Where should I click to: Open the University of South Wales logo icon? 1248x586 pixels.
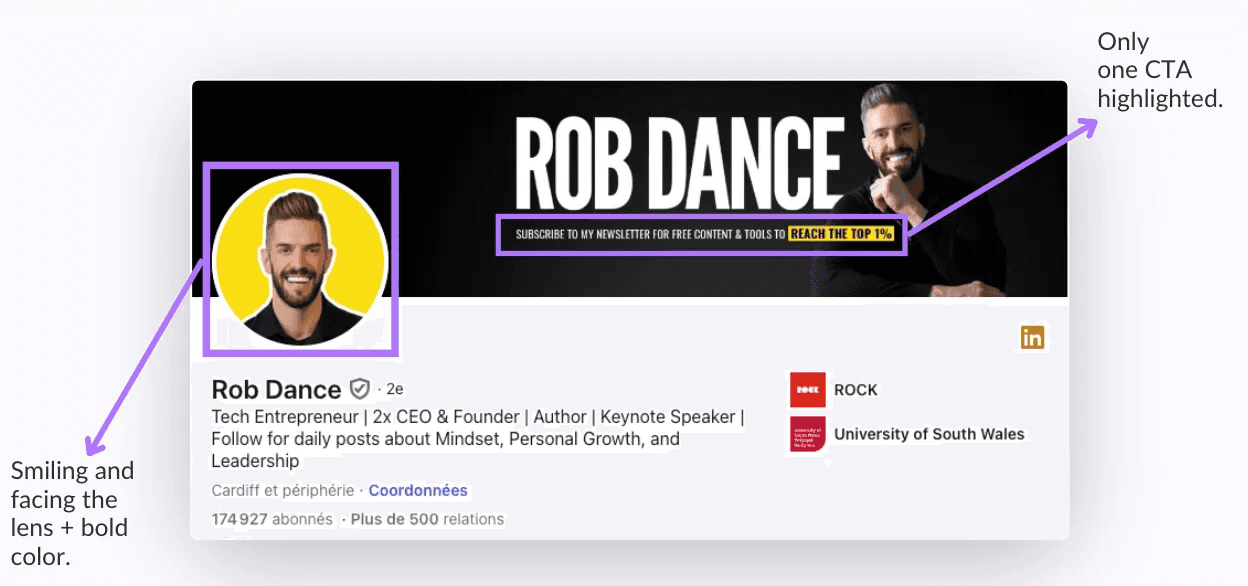click(x=807, y=434)
